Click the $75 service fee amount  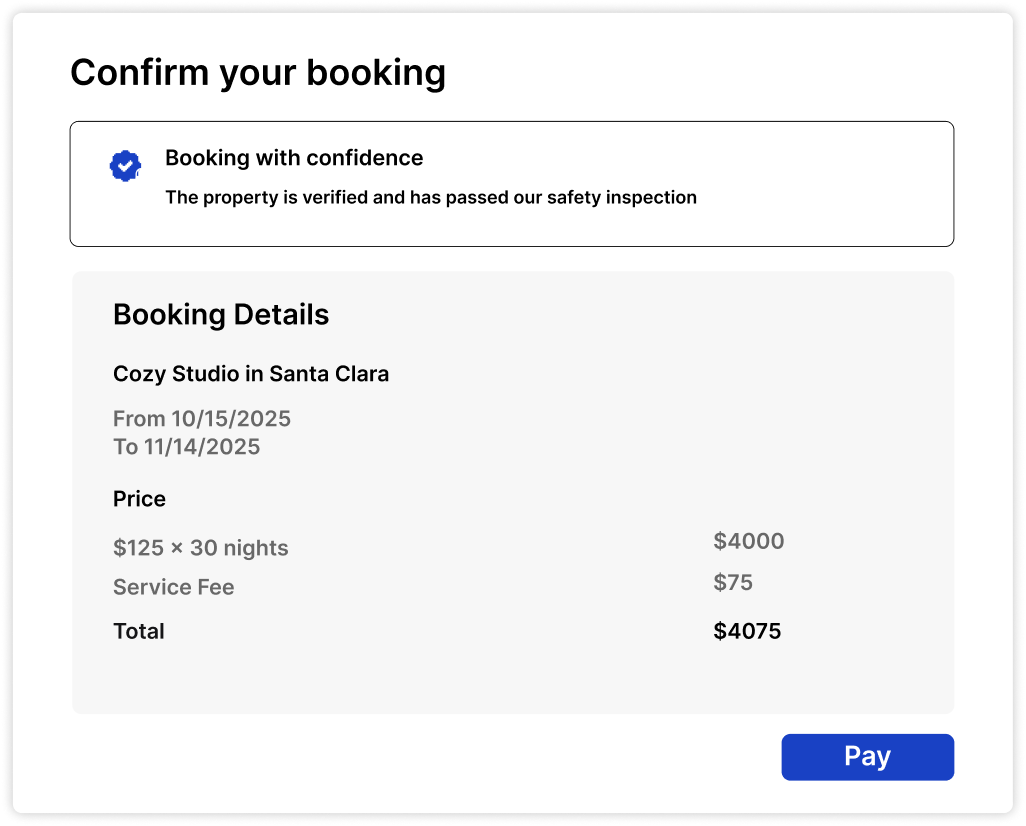[733, 582]
